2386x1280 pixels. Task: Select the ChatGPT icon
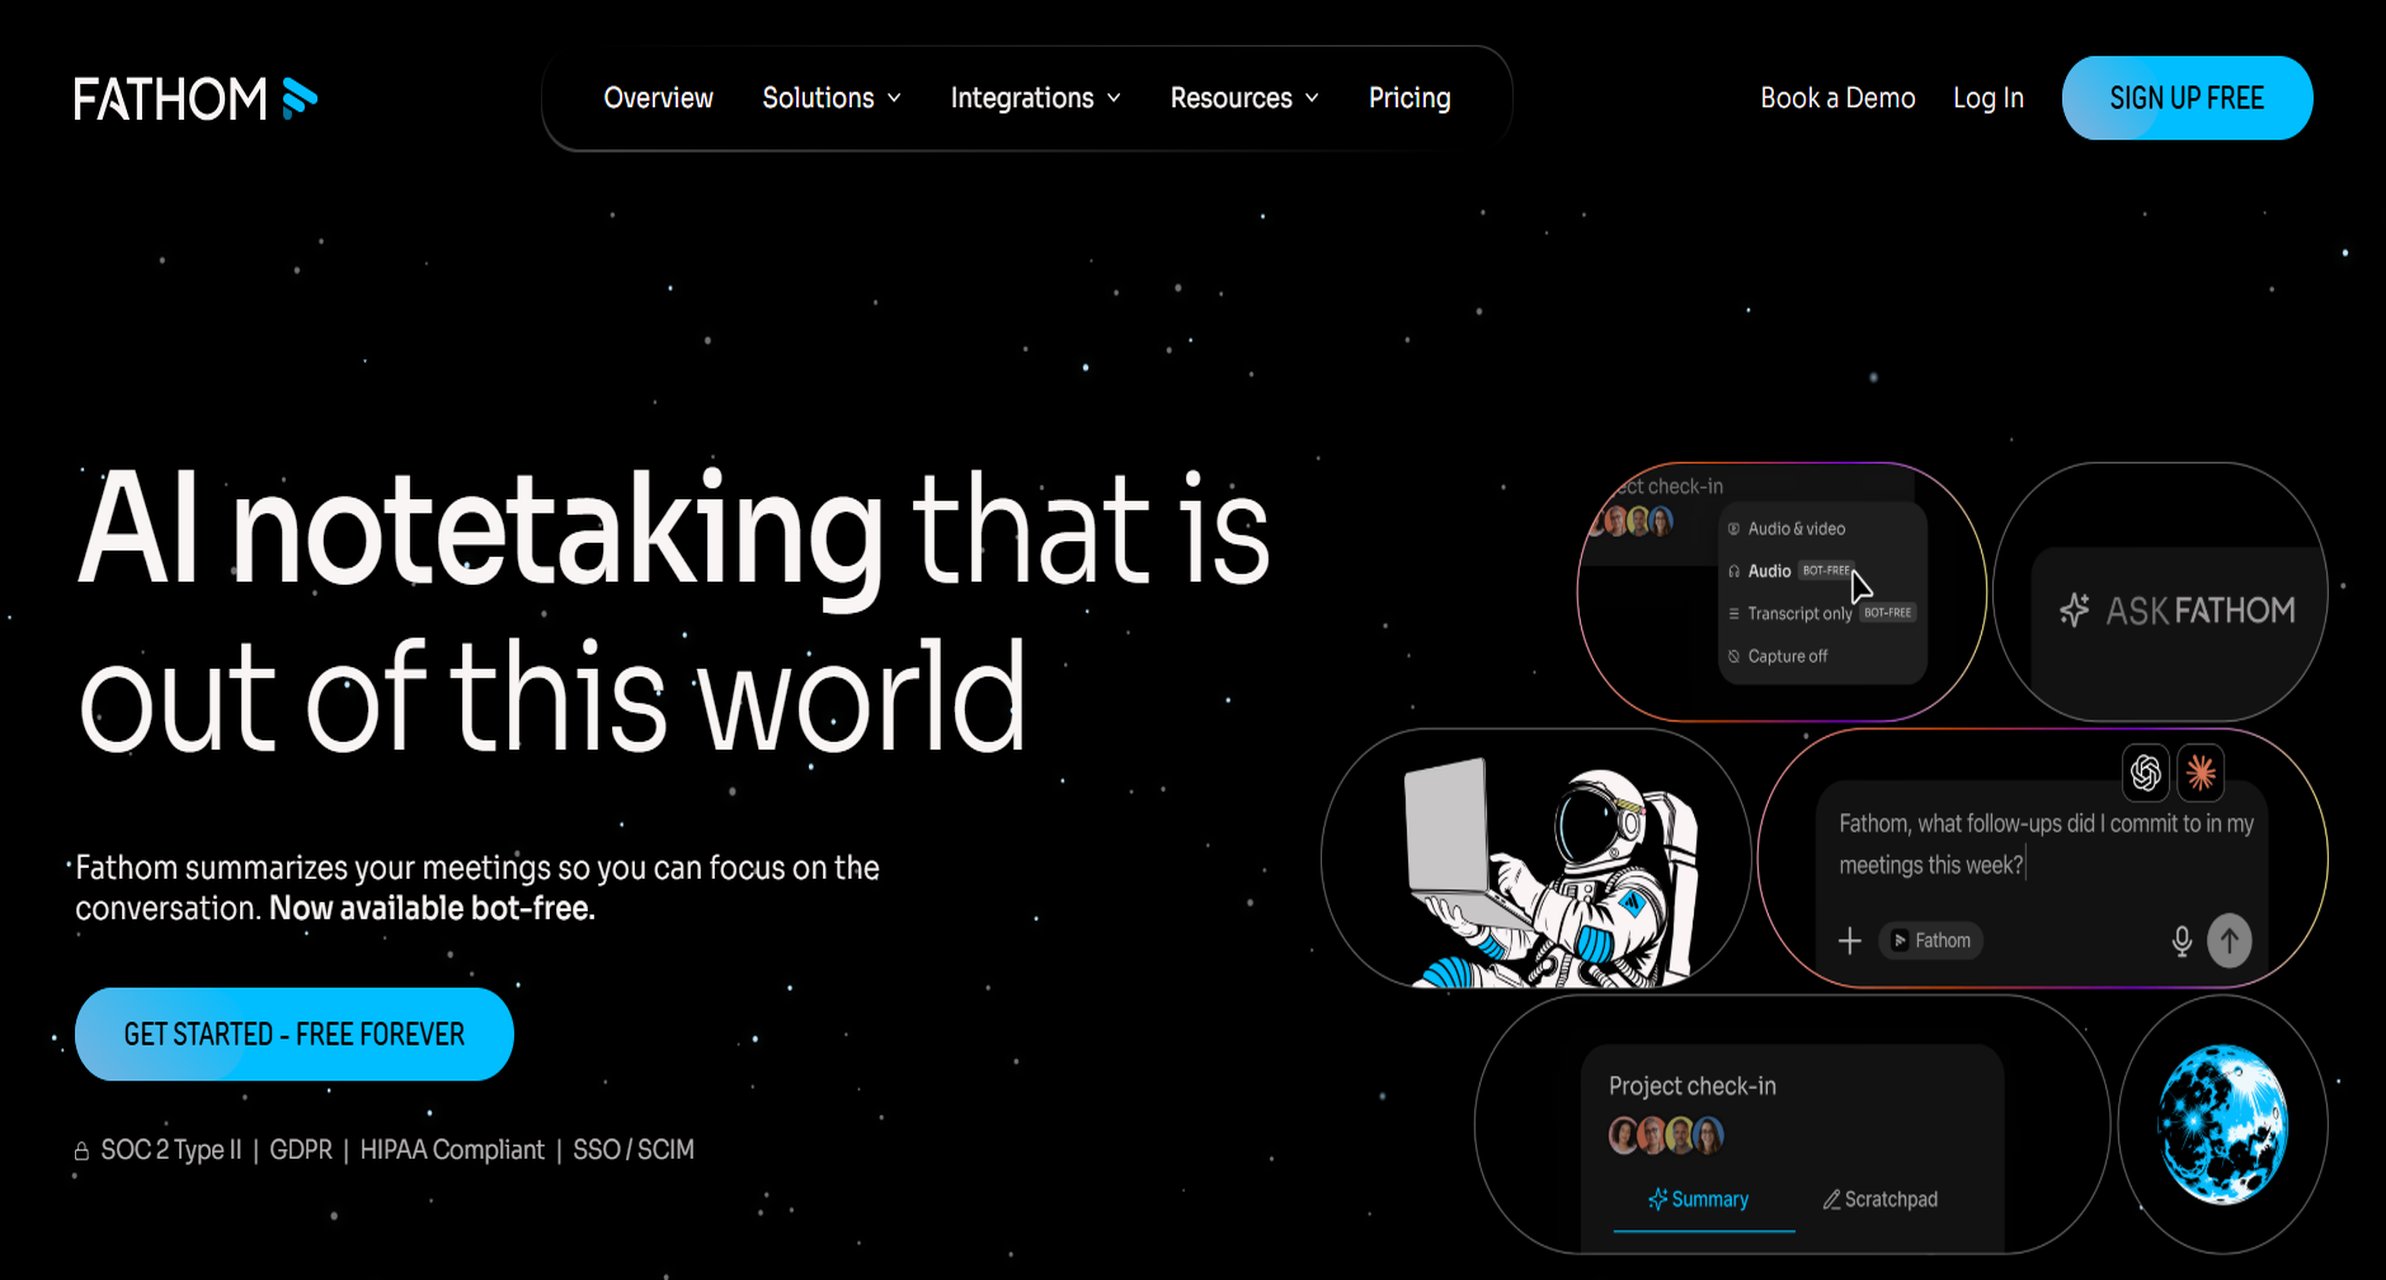click(x=2145, y=772)
